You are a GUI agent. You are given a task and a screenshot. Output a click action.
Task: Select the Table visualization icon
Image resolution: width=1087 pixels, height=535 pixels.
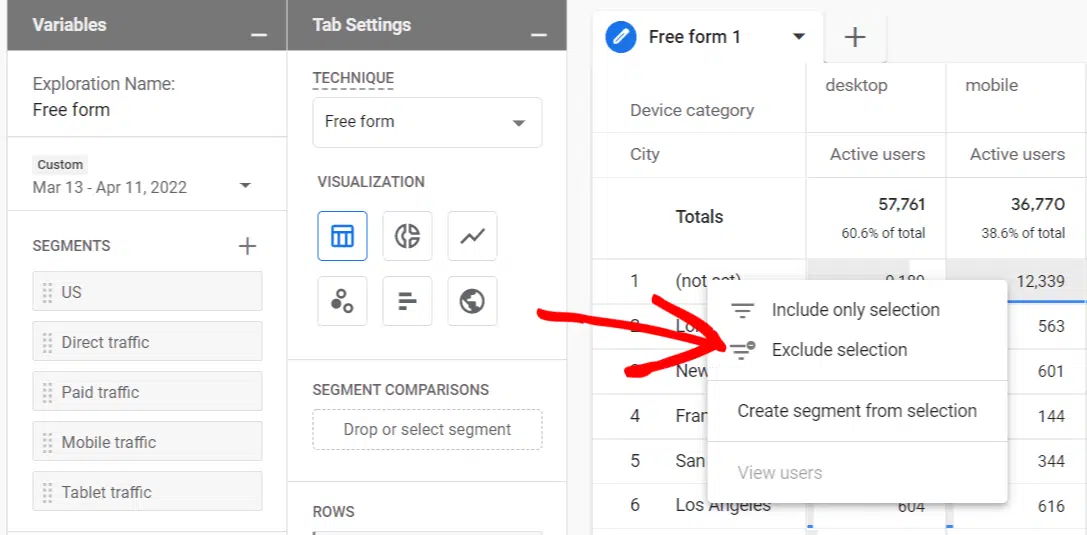[342, 236]
